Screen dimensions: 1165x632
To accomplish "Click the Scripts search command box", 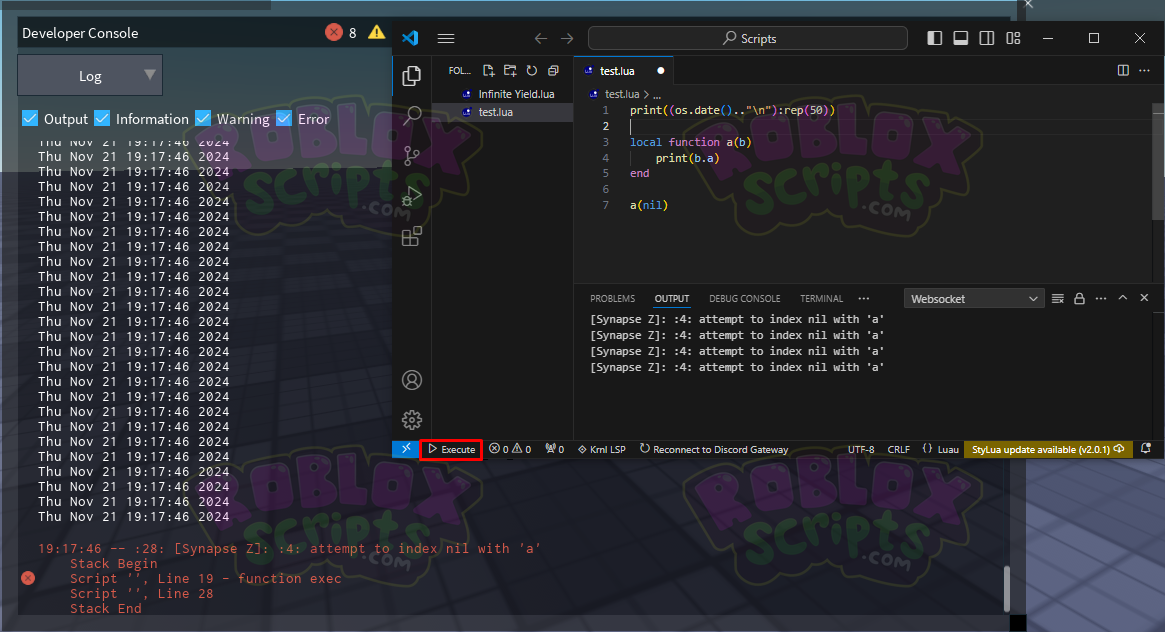I will 747,38.
